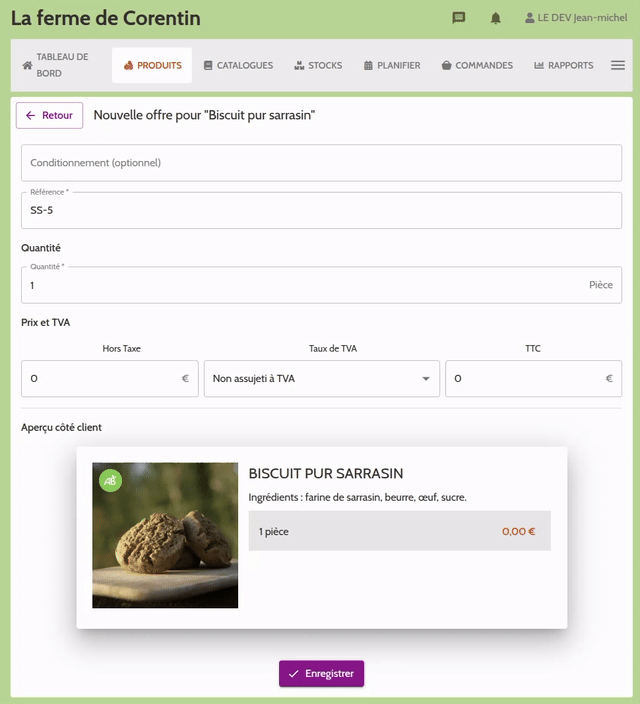
Task: Click the La ferme de Corentin title
Action: point(105,18)
